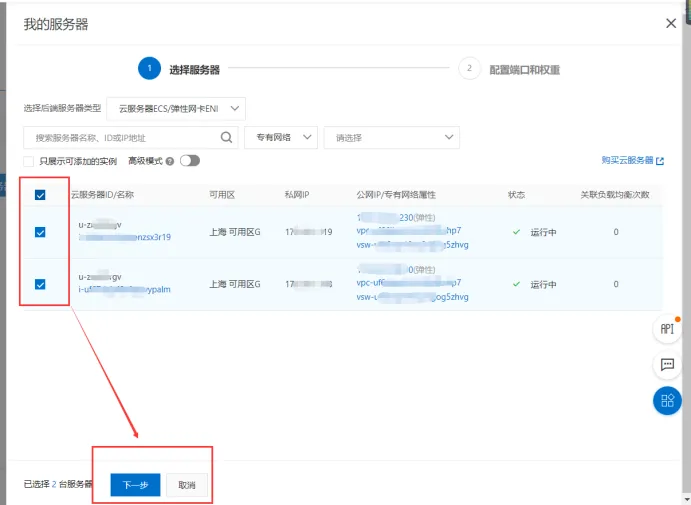Toggle the select-all header checkbox

click(x=40, y=195)
